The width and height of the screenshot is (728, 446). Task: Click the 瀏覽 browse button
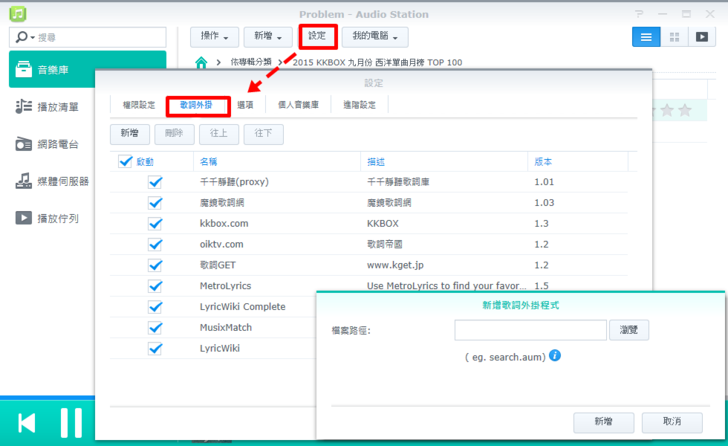point(635,330)
